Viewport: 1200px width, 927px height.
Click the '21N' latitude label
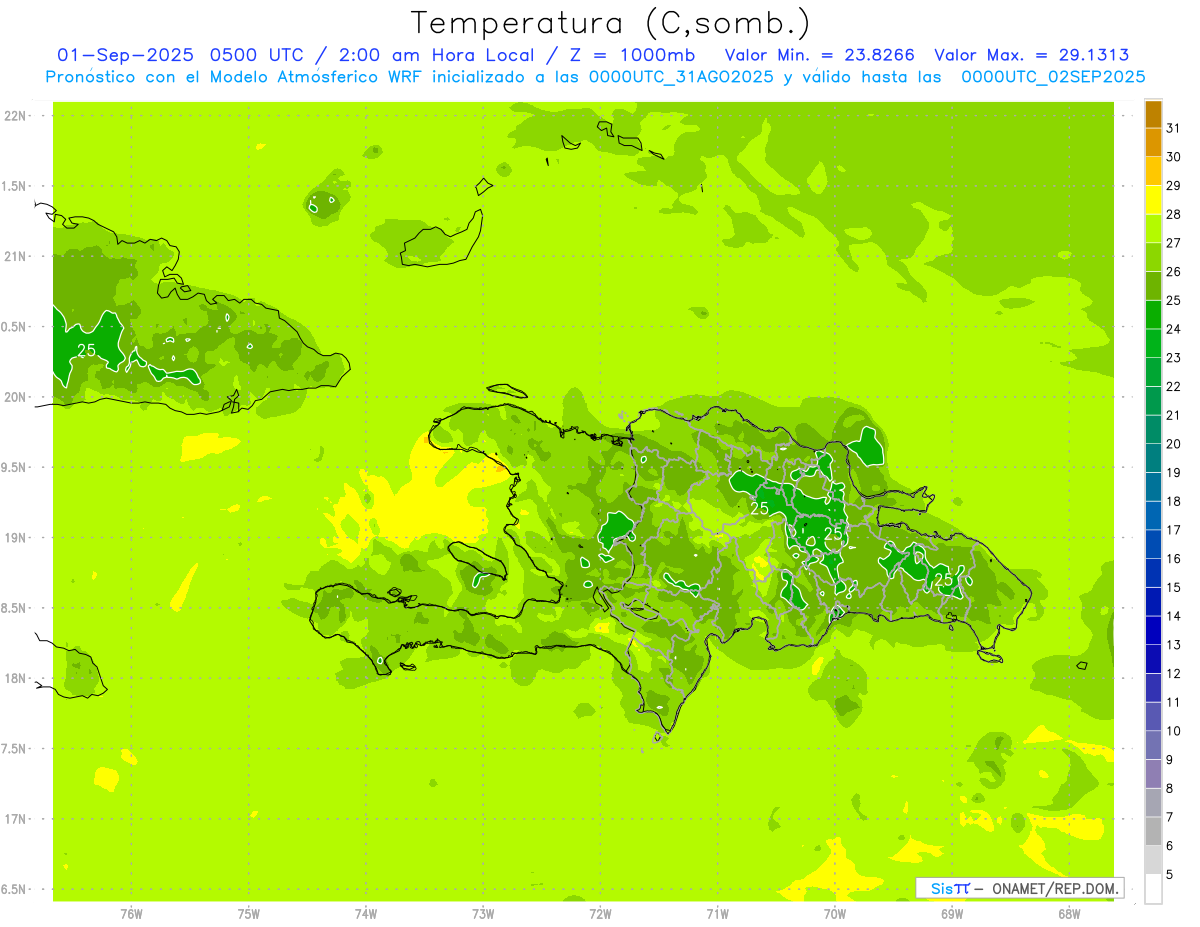[x=15, y=256]
